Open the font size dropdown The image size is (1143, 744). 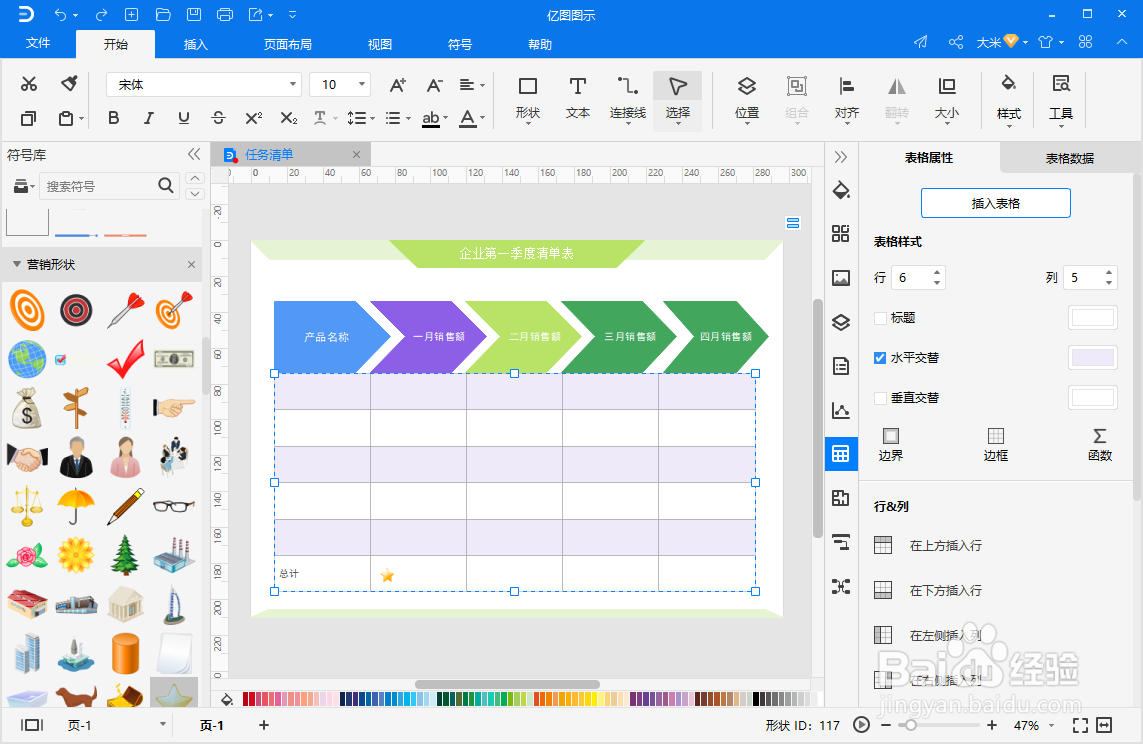362,85
